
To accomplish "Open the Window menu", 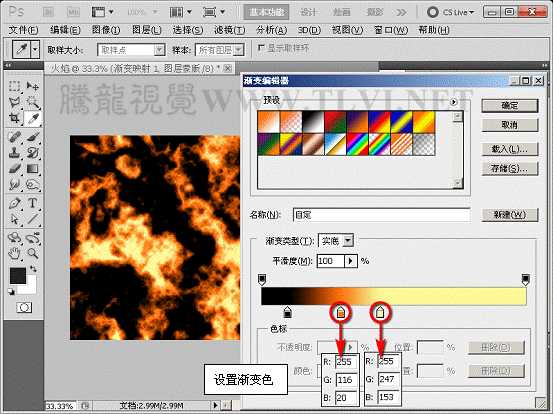I will pyautogui.click(x=391, y=30).
